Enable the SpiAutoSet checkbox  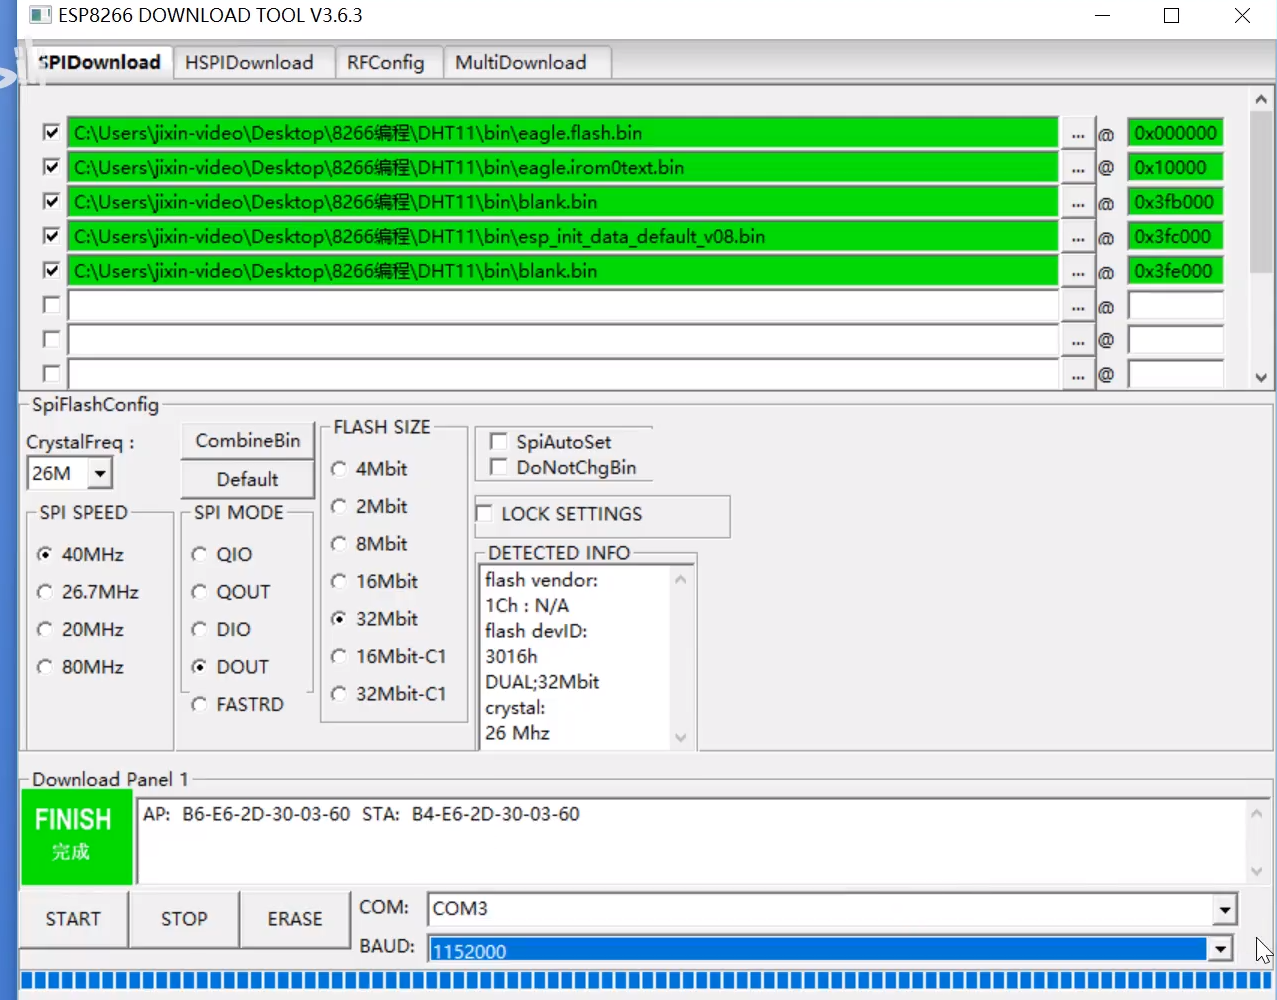point(498,441)
